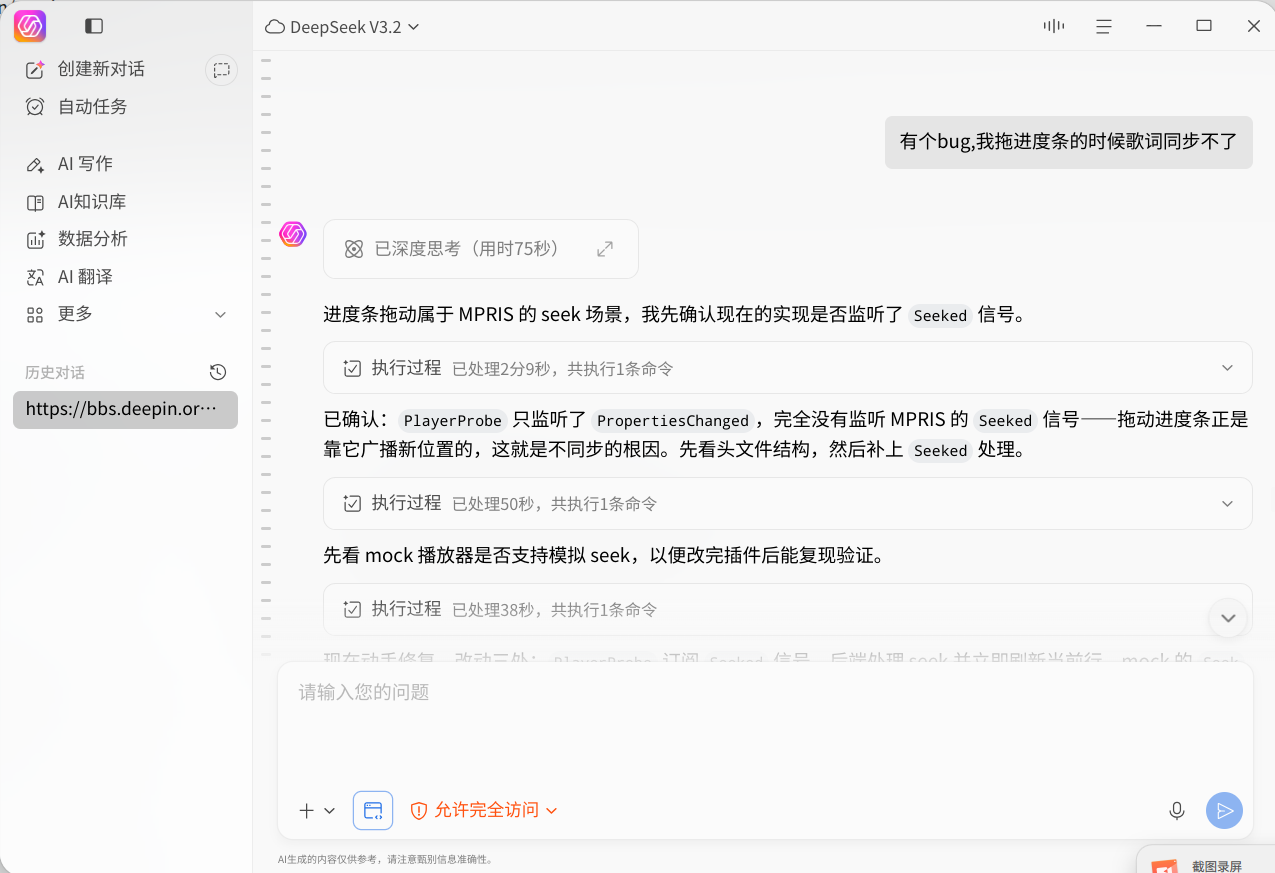Click the voice waveform icon in title bar
Screen dimensions: 1275x873
[x=1053, y=26]
